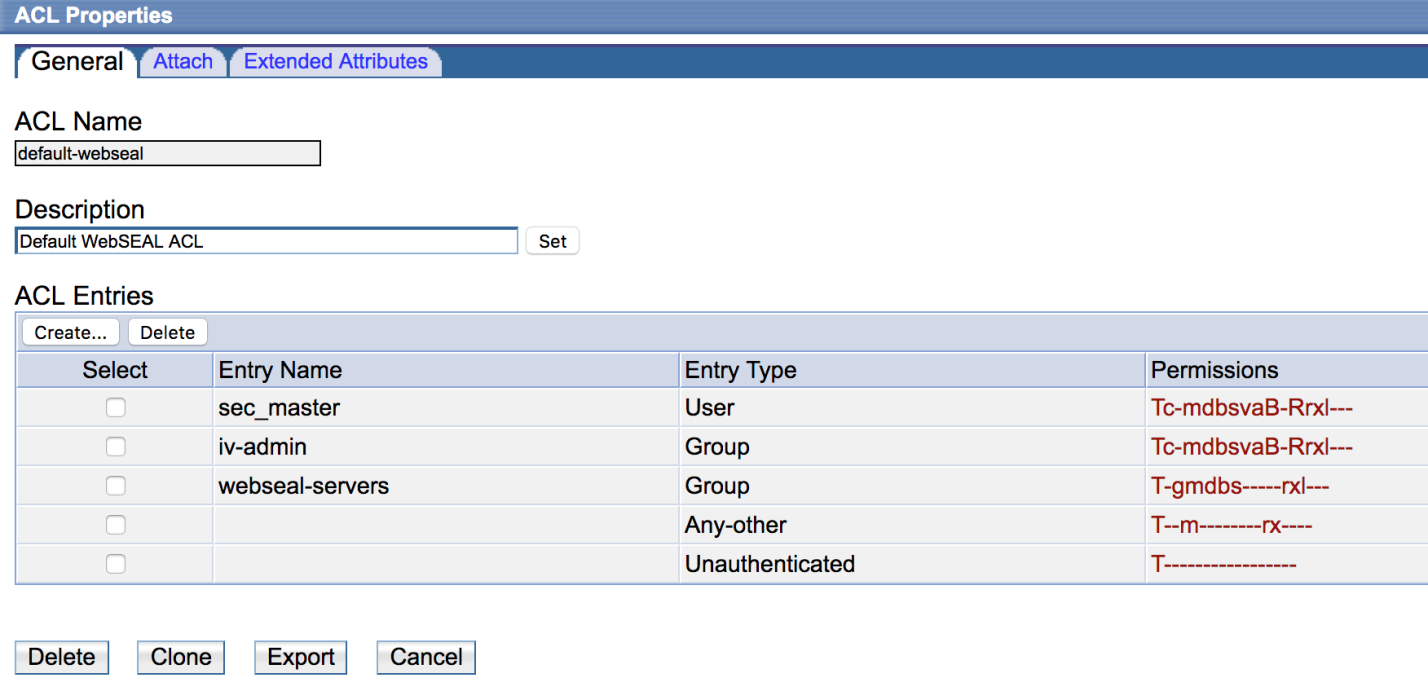
Task: Click the Description text field
Action: click(265, 240)
